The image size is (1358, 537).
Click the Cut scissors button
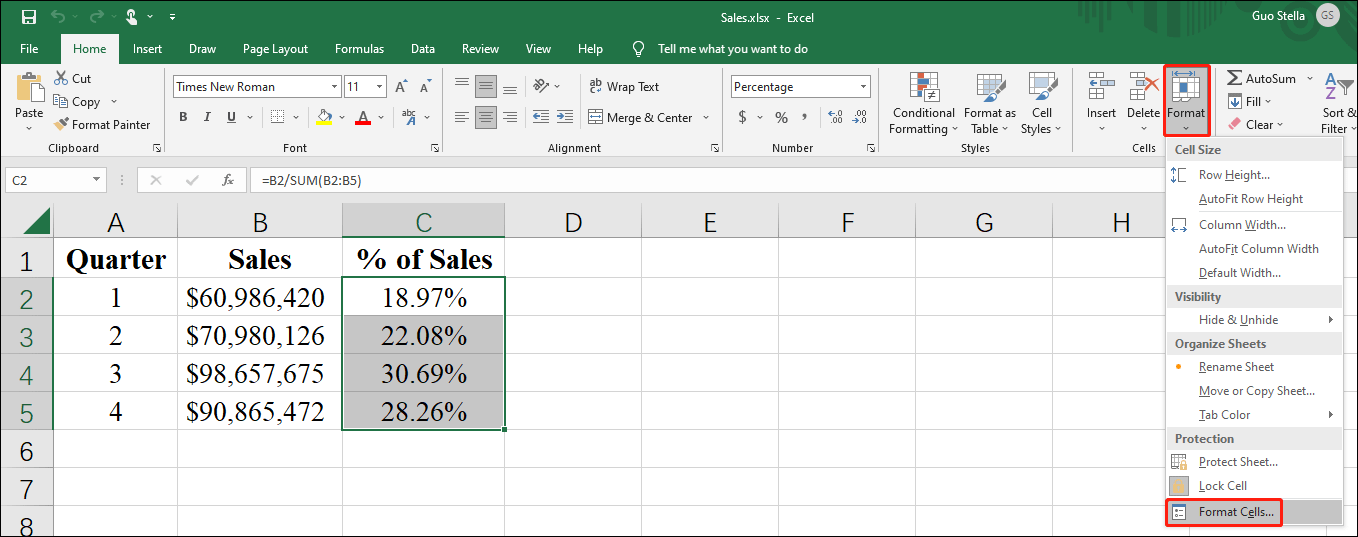point(73,78)
